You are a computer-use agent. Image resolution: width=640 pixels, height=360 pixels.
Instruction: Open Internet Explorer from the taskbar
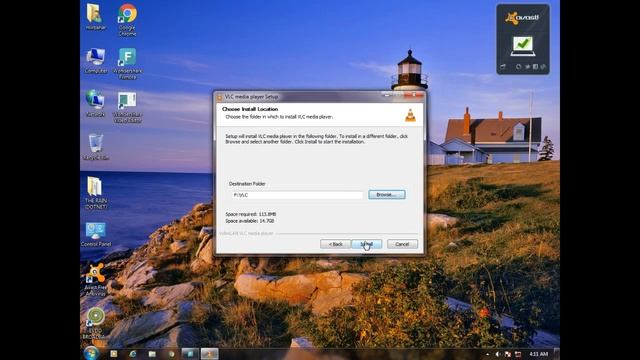point(133,354)
